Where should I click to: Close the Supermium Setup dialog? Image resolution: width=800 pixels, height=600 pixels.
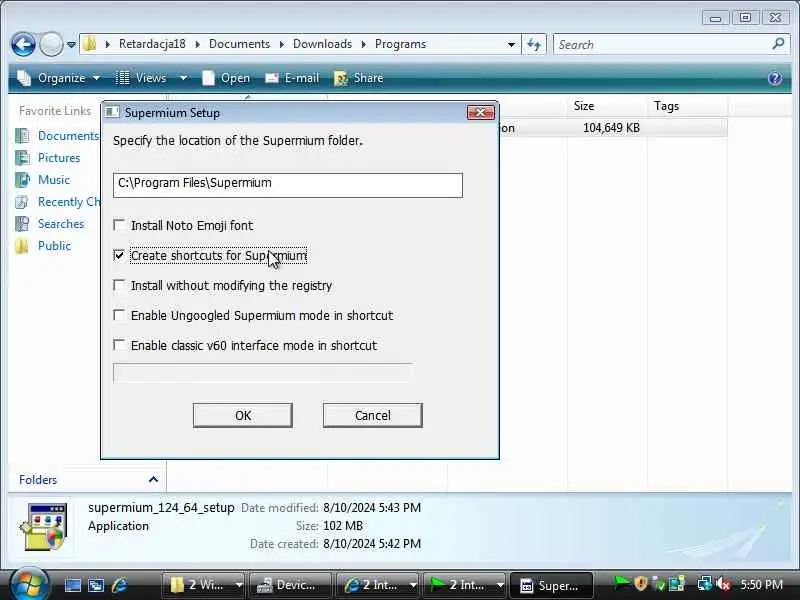tap(481, 112)
